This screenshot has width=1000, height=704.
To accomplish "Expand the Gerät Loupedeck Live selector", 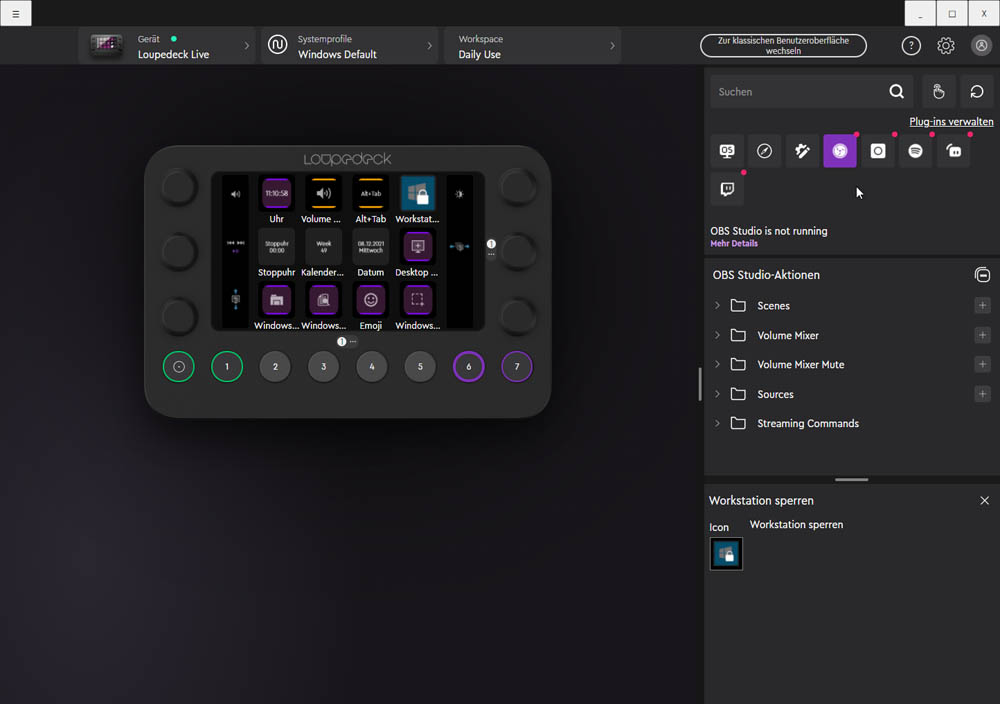I will [166, 46].
